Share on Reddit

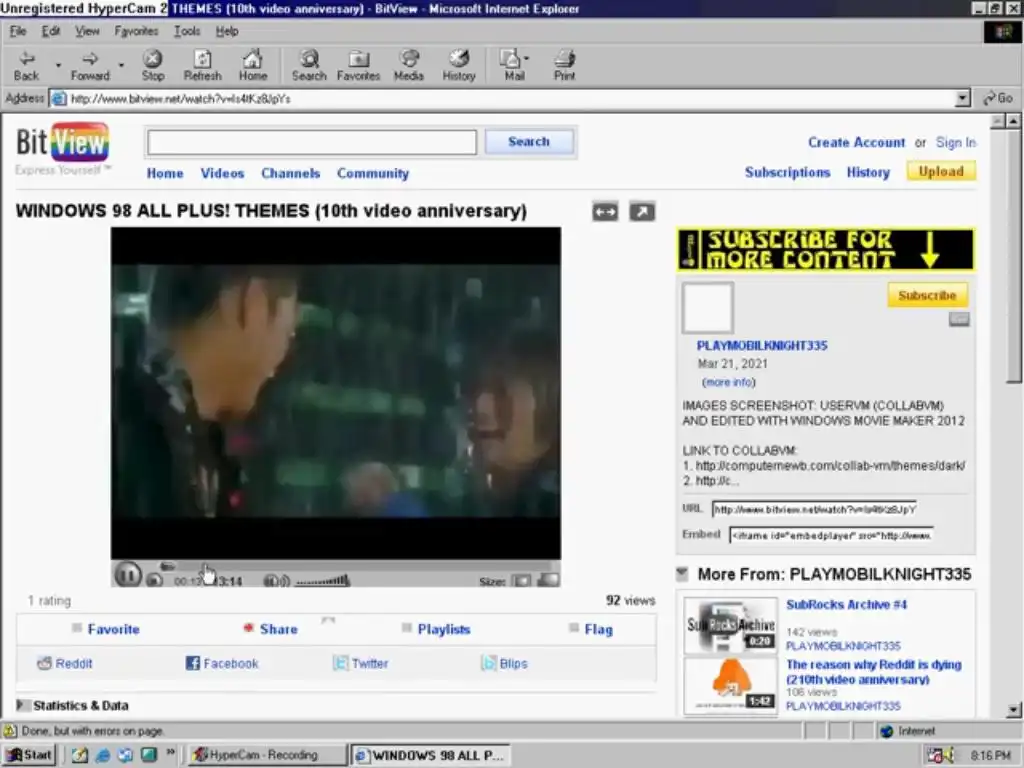pos(65,664)
